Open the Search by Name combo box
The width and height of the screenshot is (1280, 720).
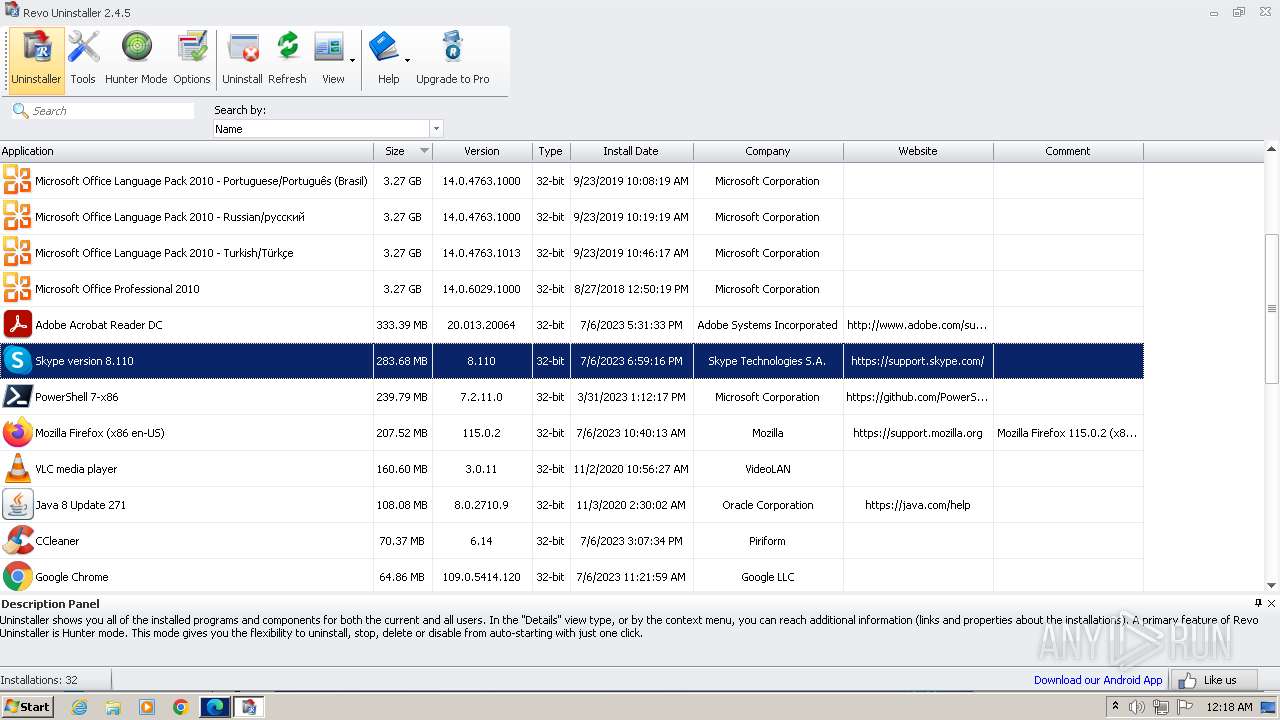327,129
